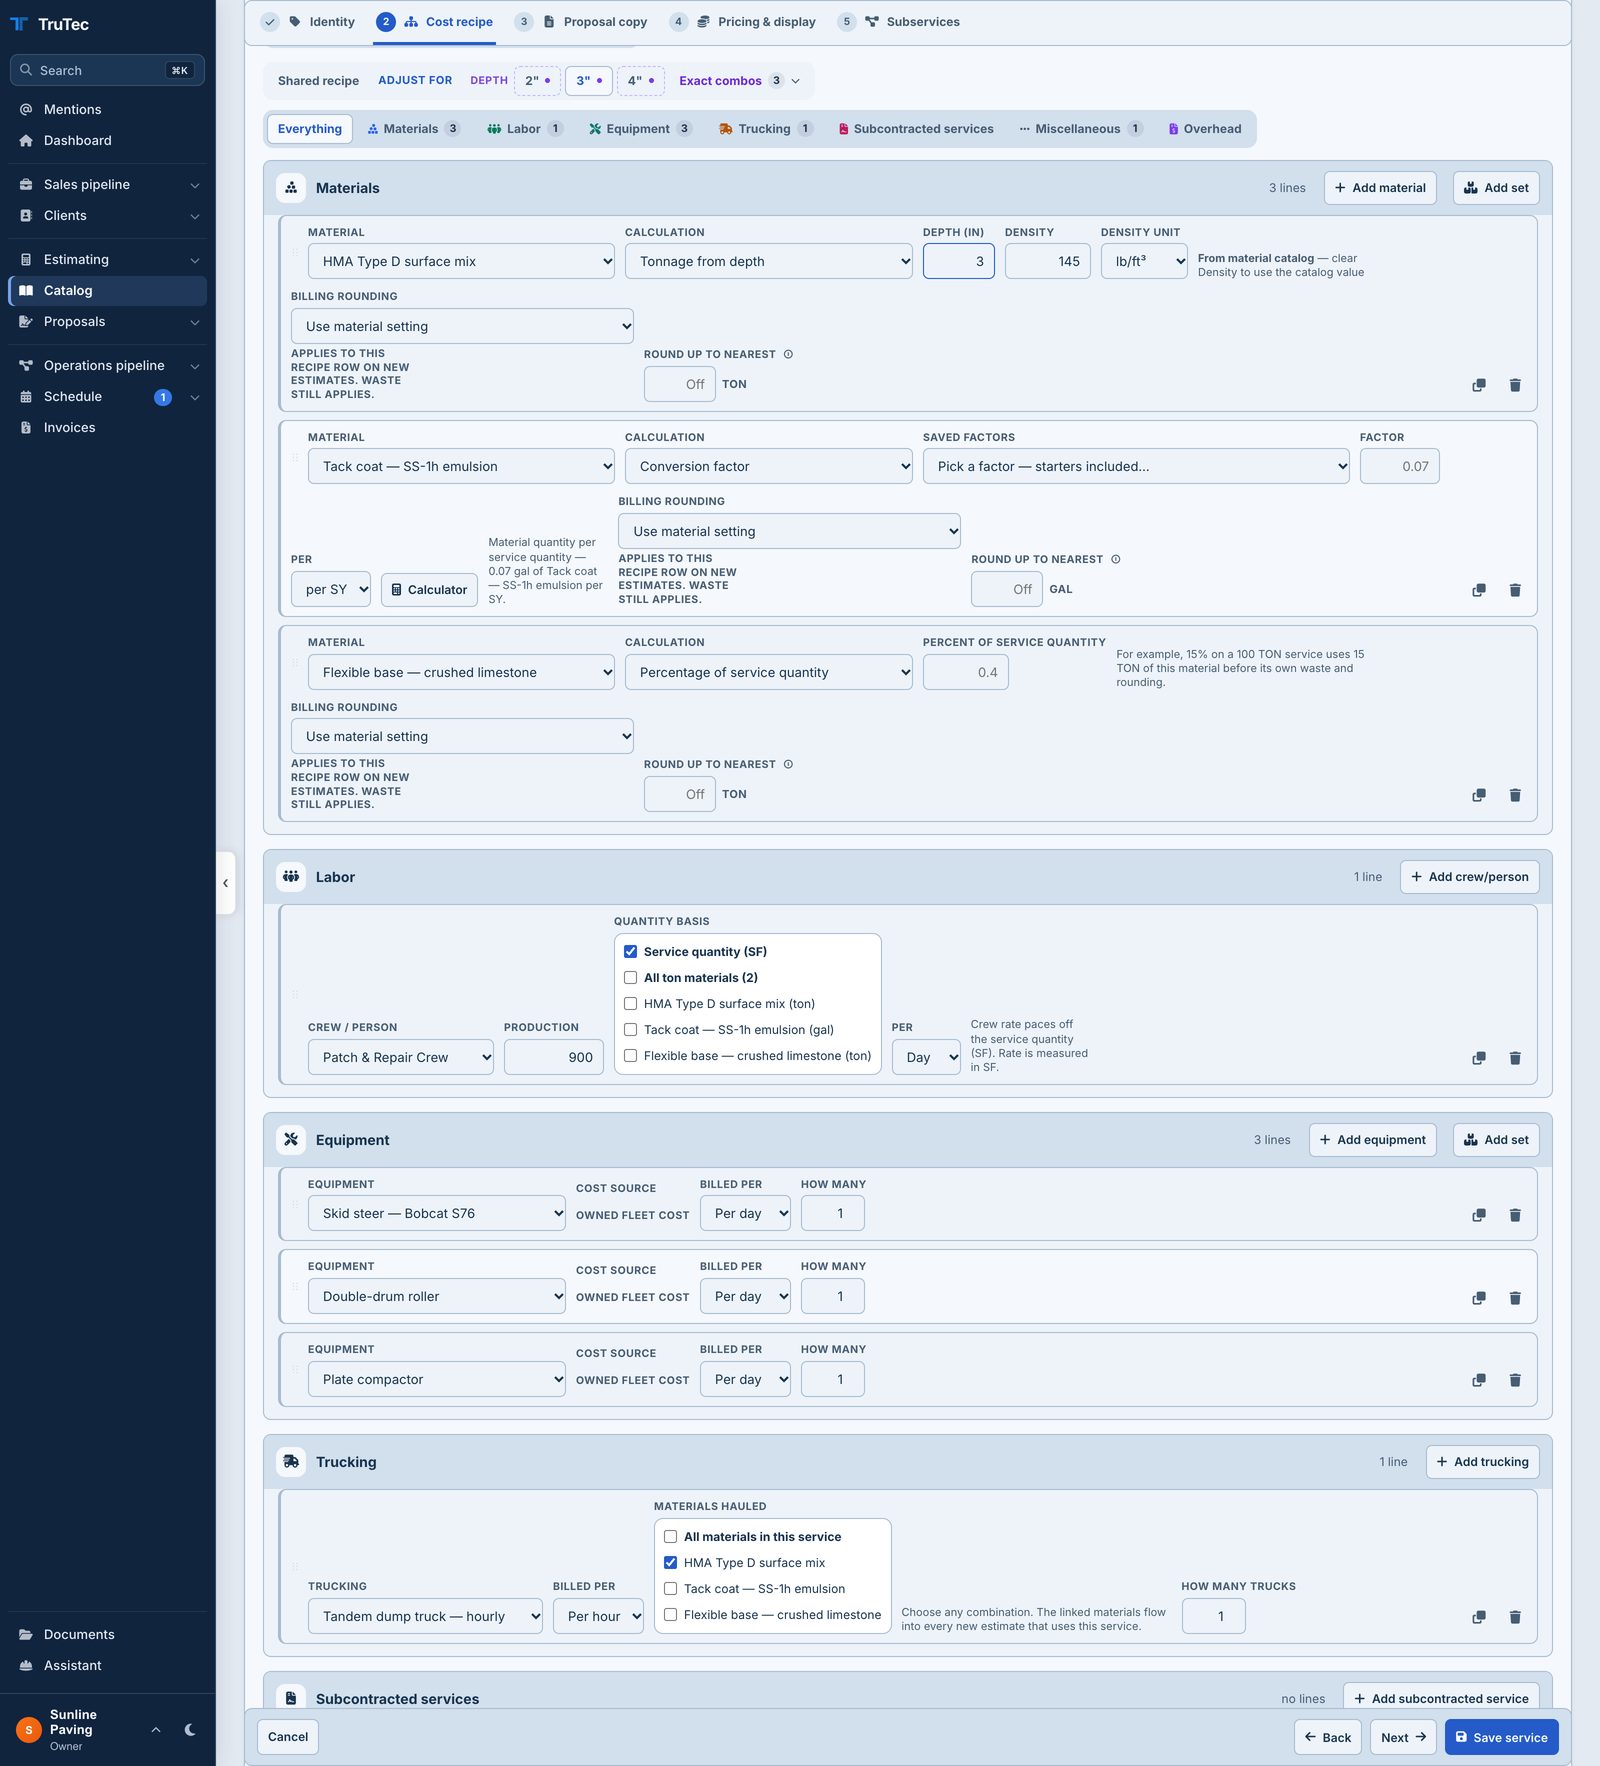Image resolution: width=1600 pixels, height=1766 pixels.
Task: Click Add crew/person
Action: (1469, 877)
